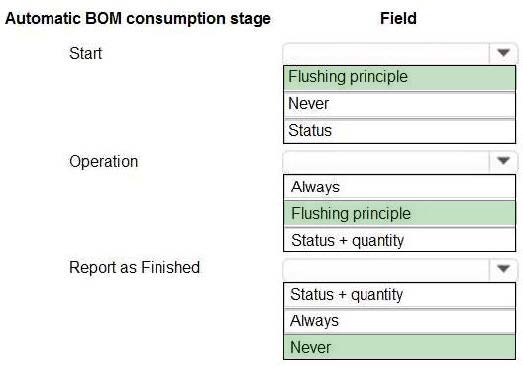
Task: Choose Never in the Start list
Action: click(x=399, y=104)
